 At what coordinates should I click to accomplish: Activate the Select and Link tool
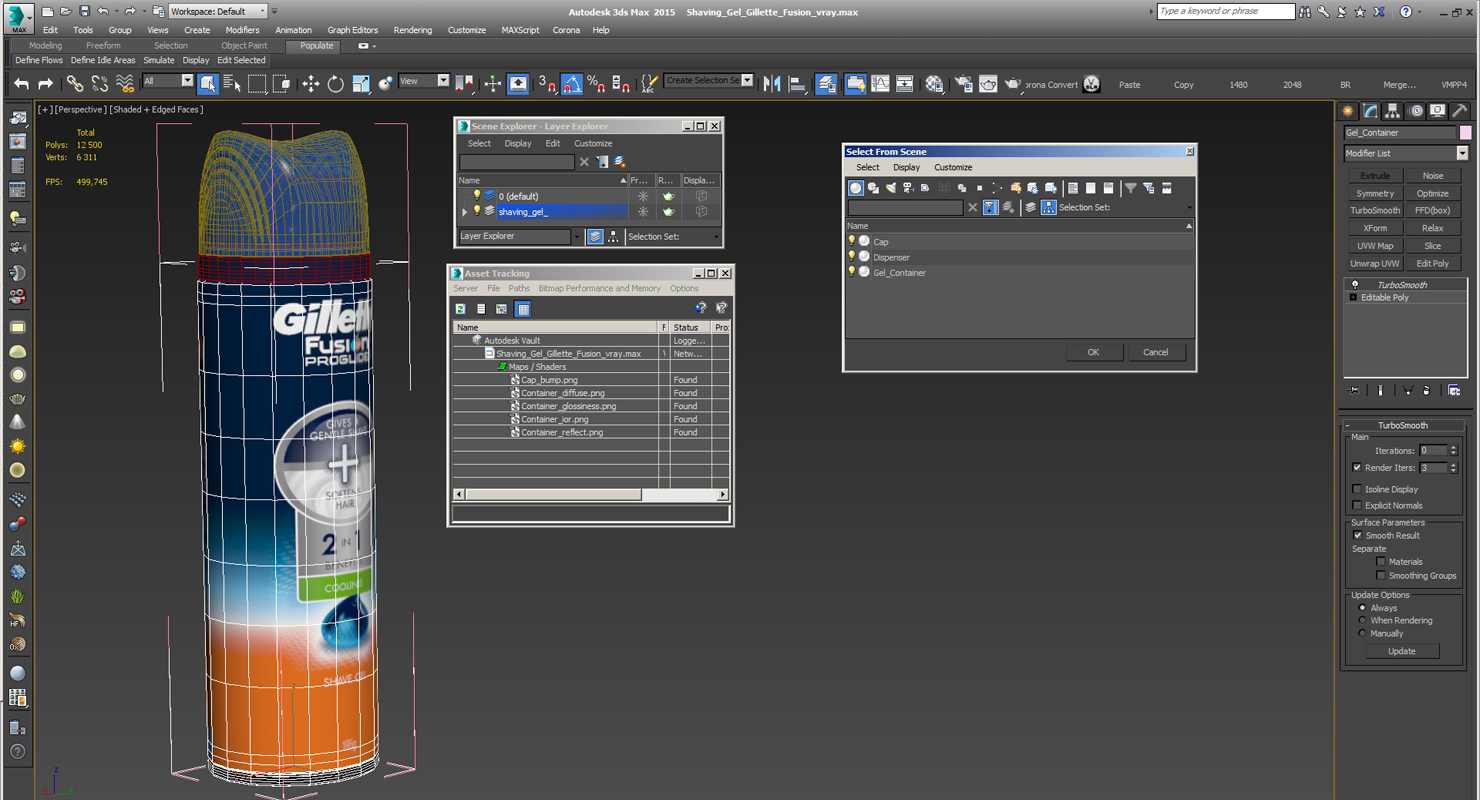(x=75, y=84)
